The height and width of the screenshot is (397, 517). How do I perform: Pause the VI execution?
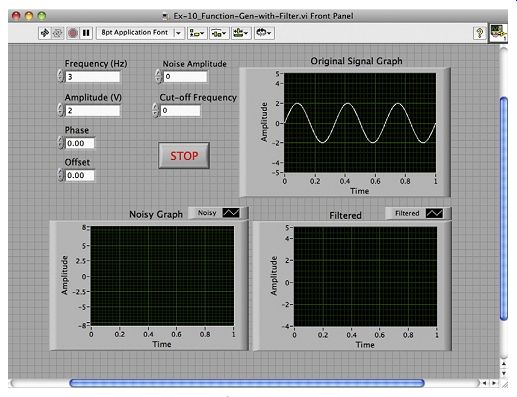point(86,33)
